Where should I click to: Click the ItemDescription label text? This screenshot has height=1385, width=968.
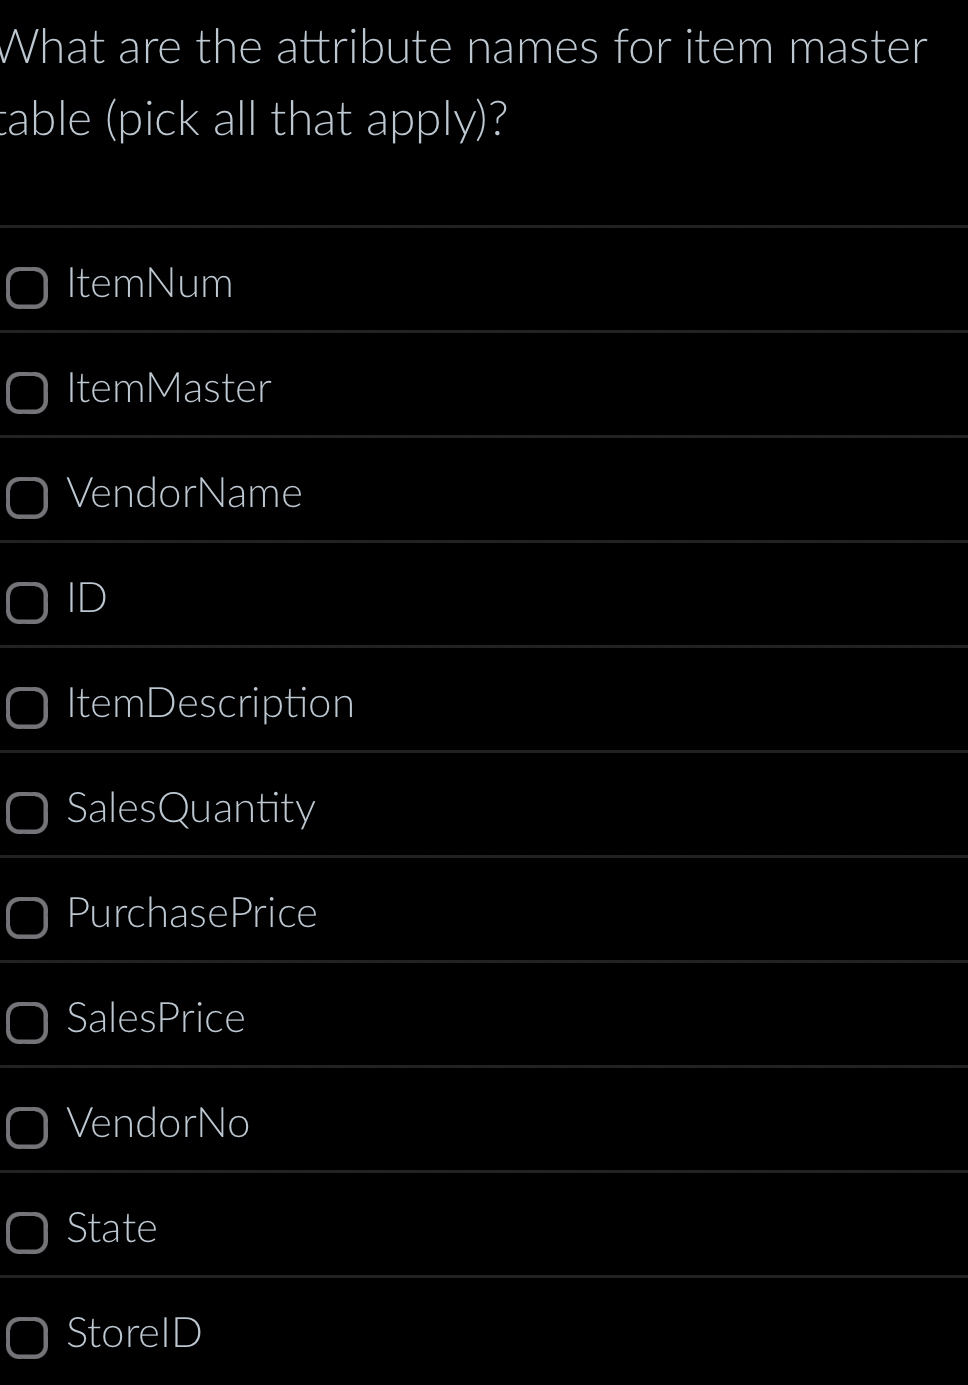[x=210, y=703]
